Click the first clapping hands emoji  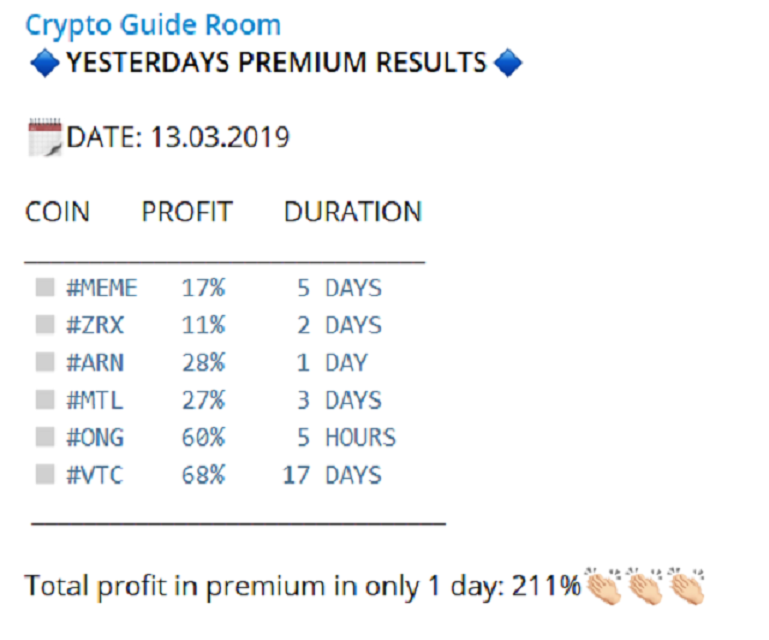click(603, 586)
